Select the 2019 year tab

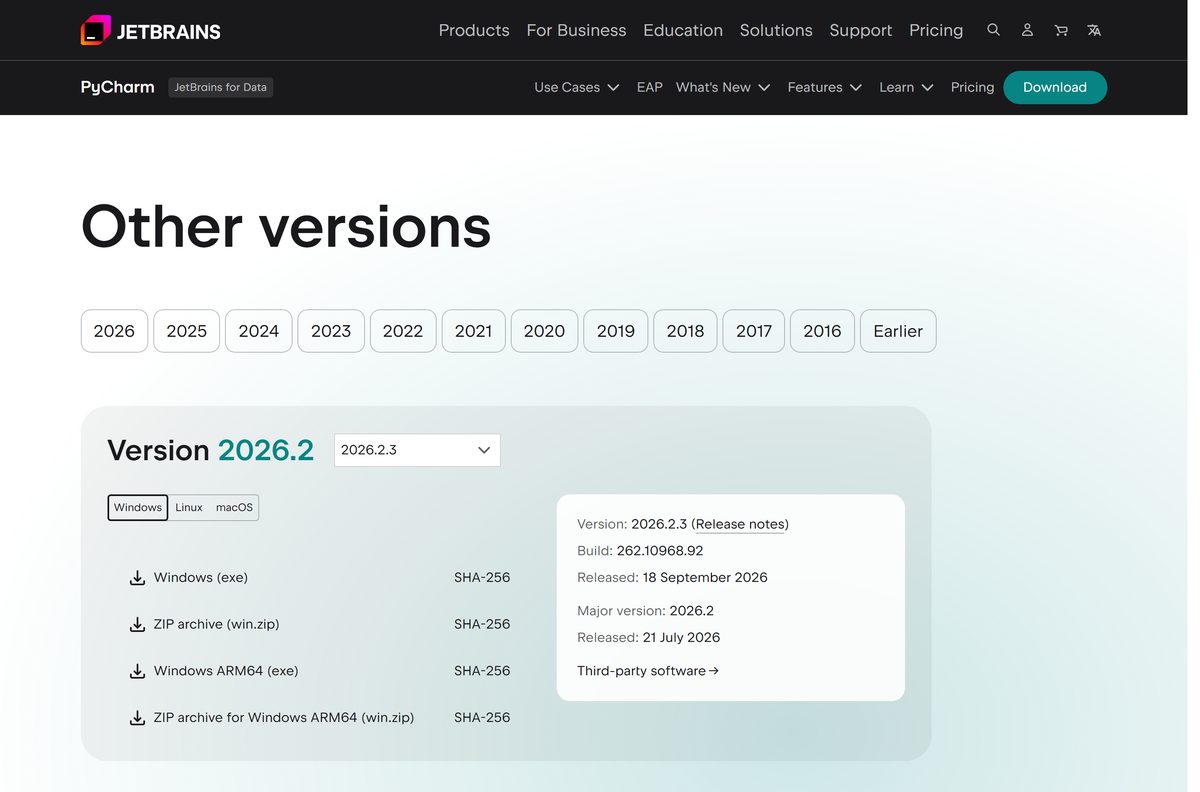tap(616, 331)
